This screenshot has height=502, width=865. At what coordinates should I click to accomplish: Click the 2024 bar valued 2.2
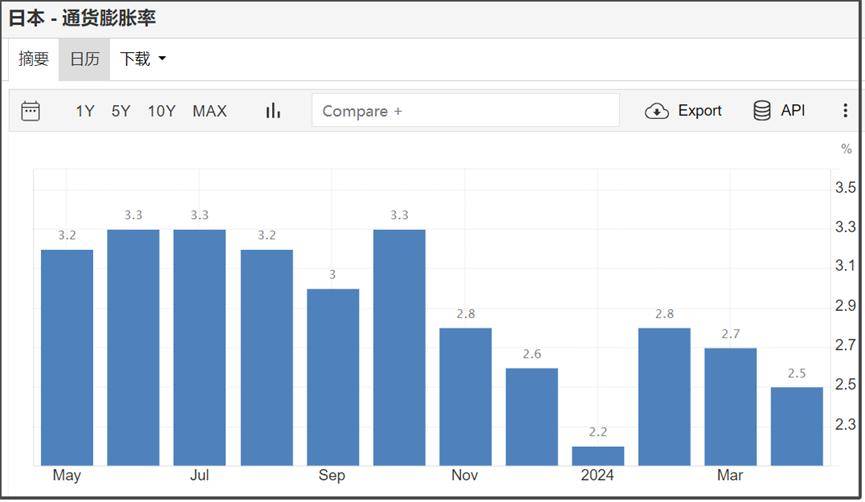pos(598,456)
